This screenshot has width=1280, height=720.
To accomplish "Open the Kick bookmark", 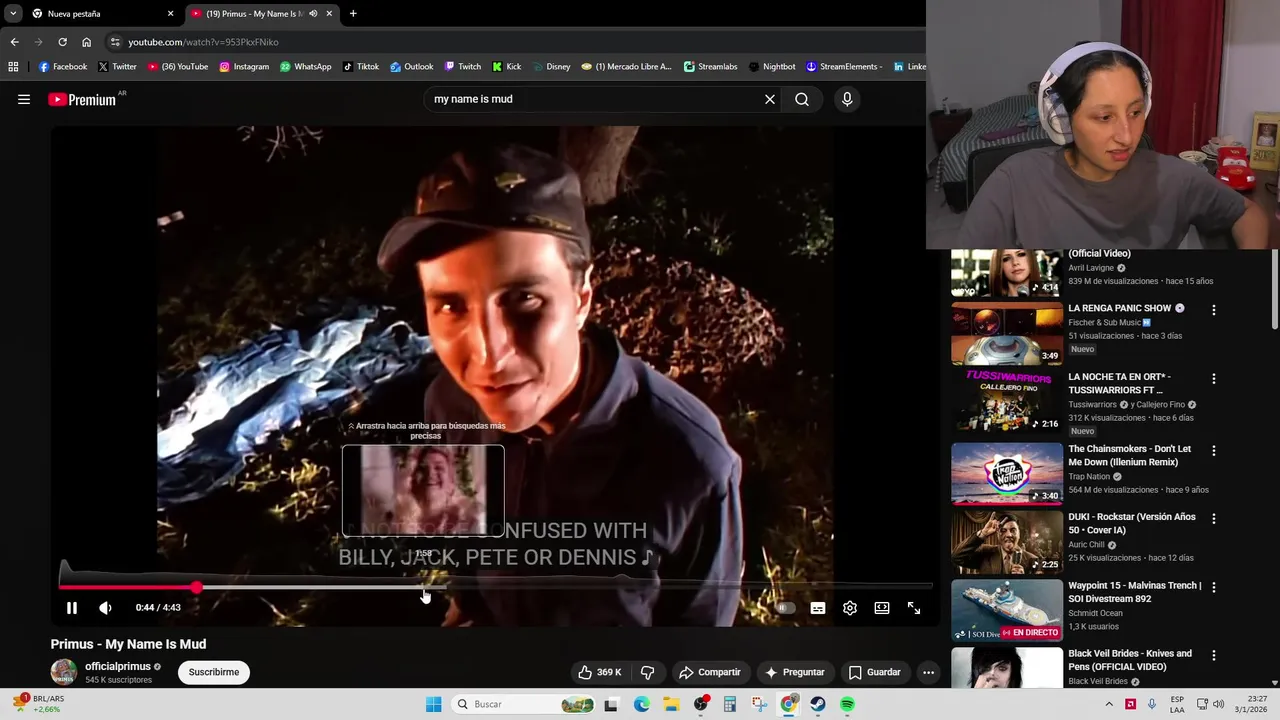I will point(506,67).
